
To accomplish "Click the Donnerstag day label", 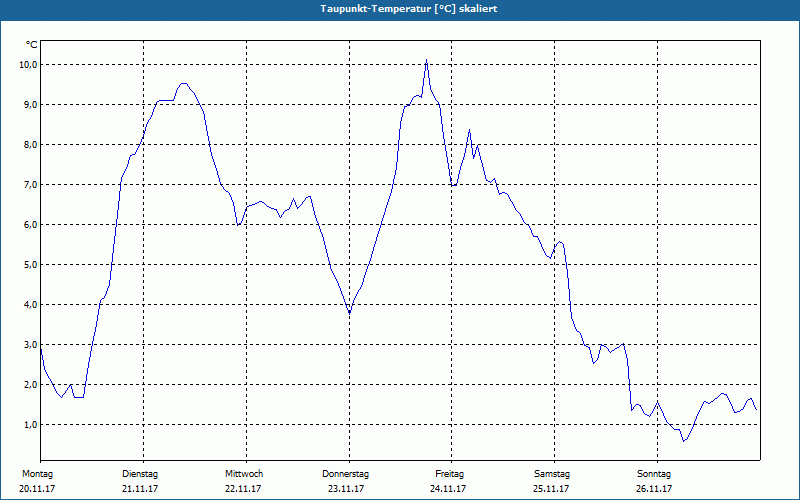I will pos(345,474).
